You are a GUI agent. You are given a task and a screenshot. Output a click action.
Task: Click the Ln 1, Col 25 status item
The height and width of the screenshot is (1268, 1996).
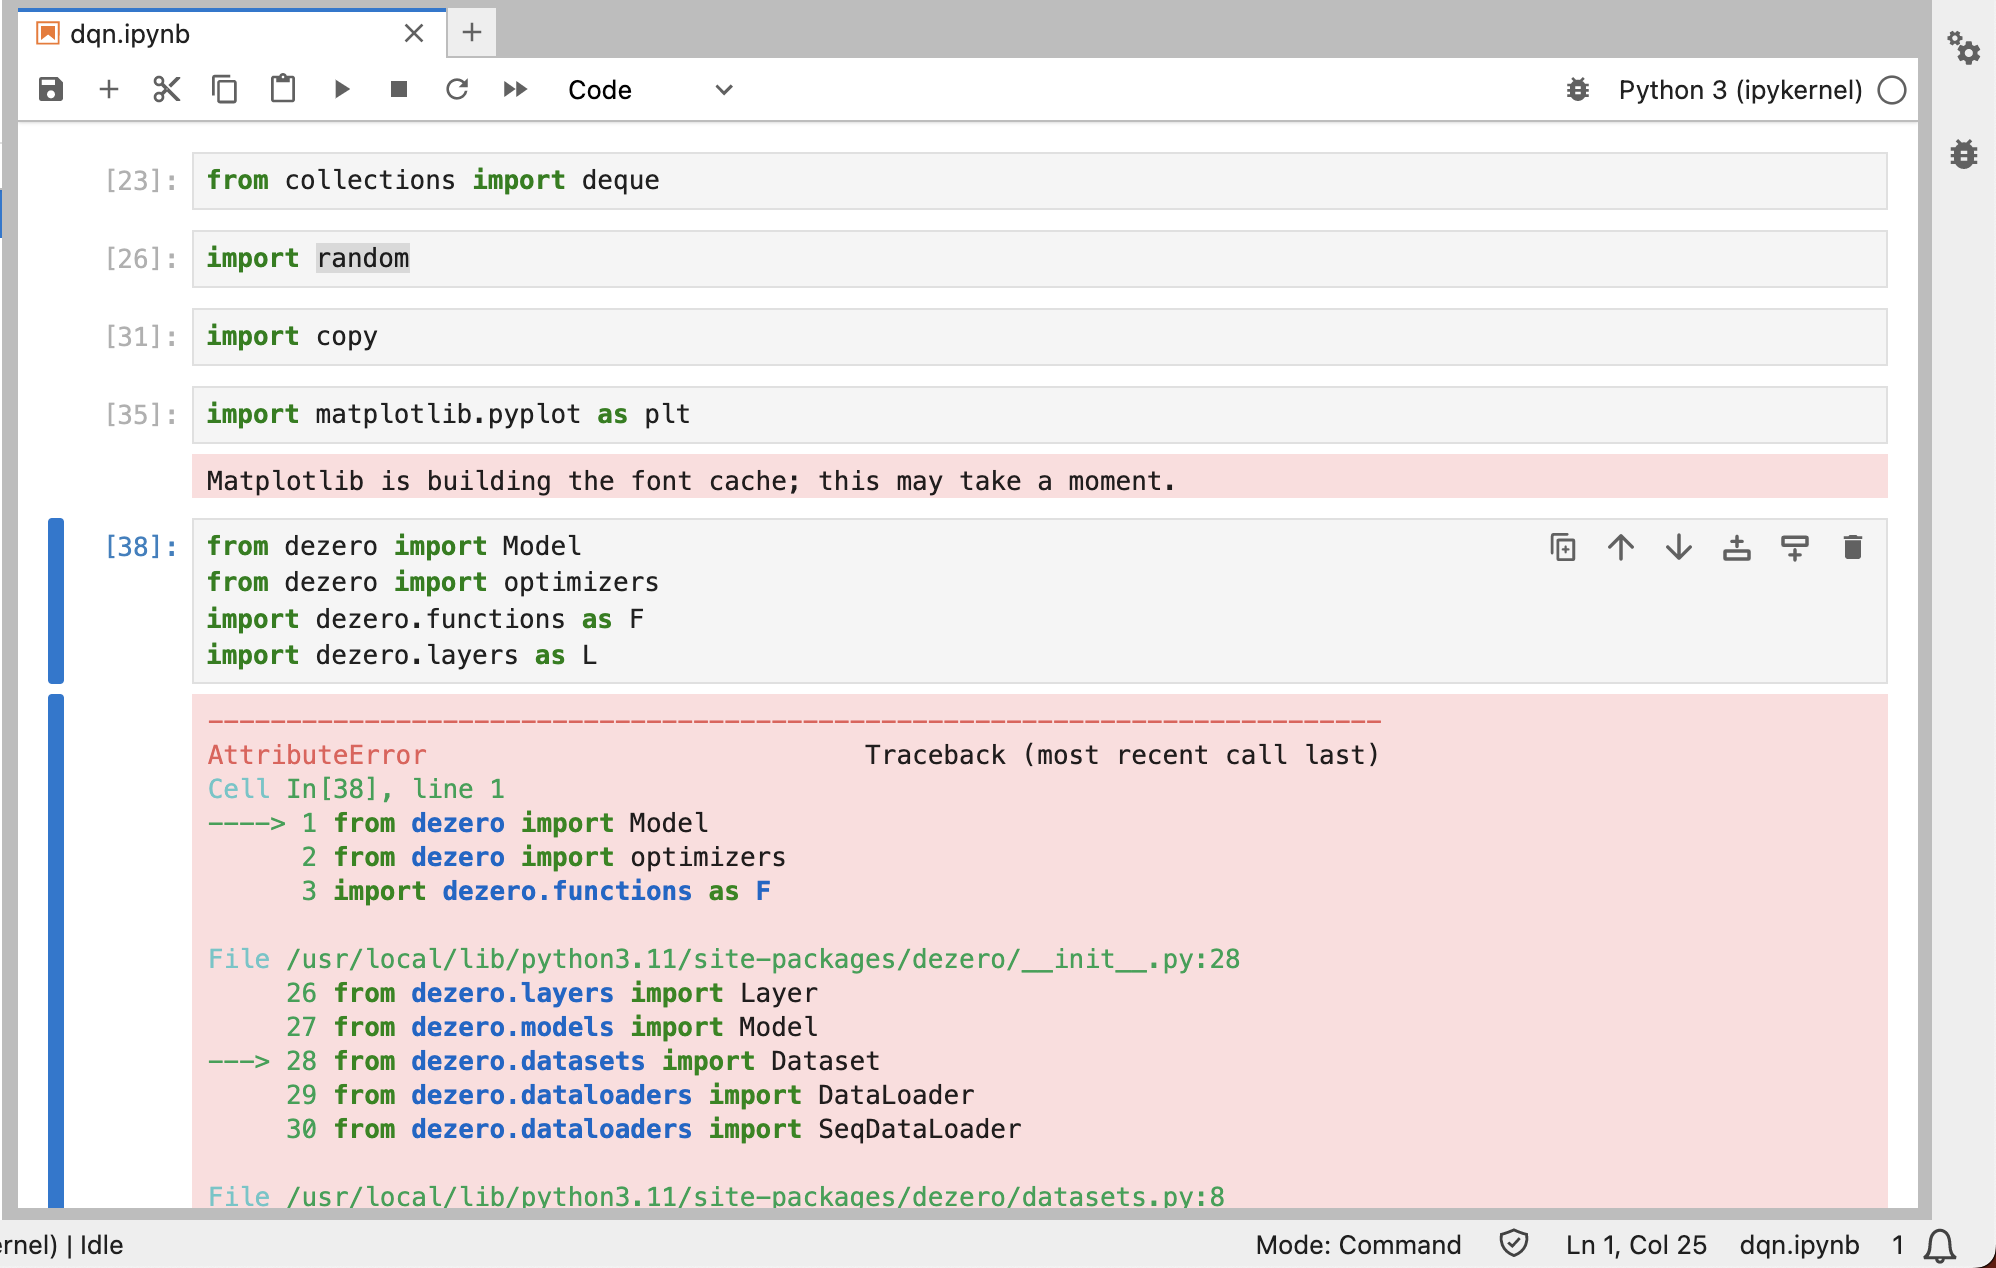pos(1636,1245)
